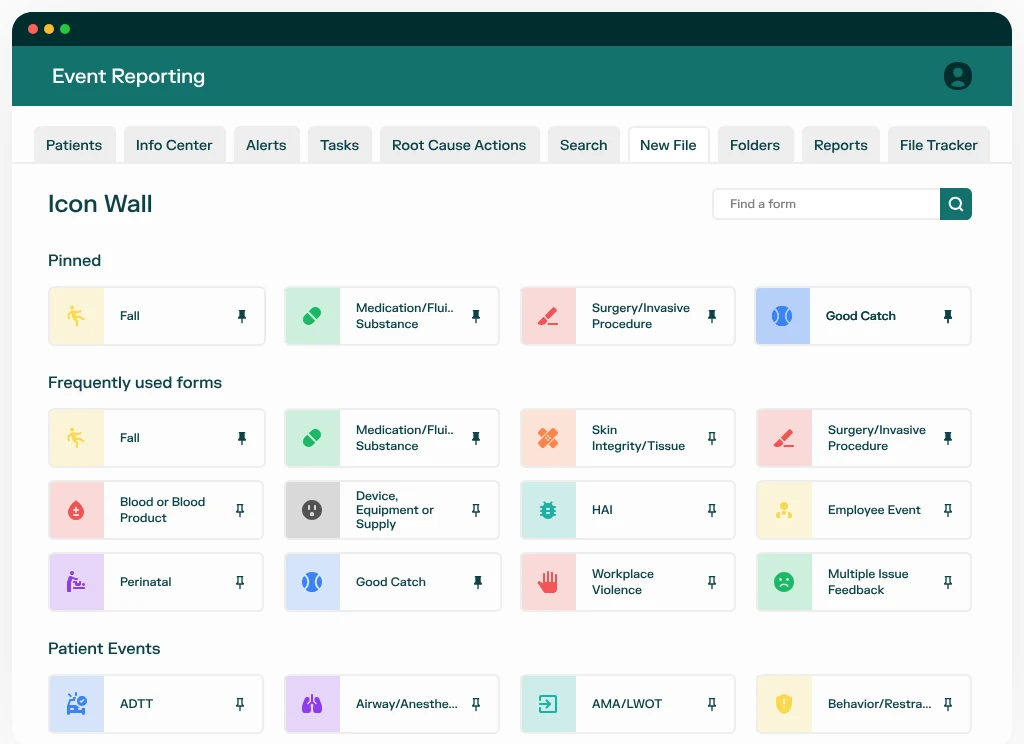Open the Perinatal form label
This screenshot has width=1024, height=744.
pos(146,582)
